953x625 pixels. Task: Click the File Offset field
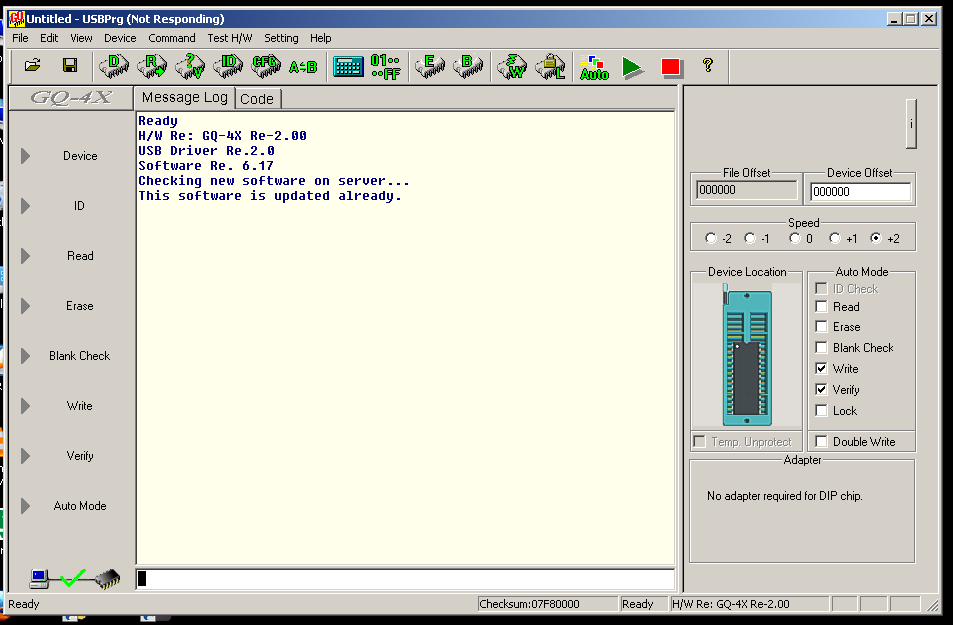click(x=747, y=190)
